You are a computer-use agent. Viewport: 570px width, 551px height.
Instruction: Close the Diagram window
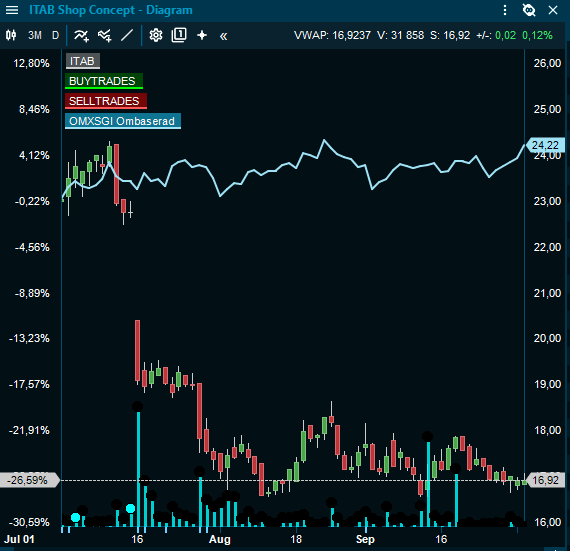tap(553, 10)
